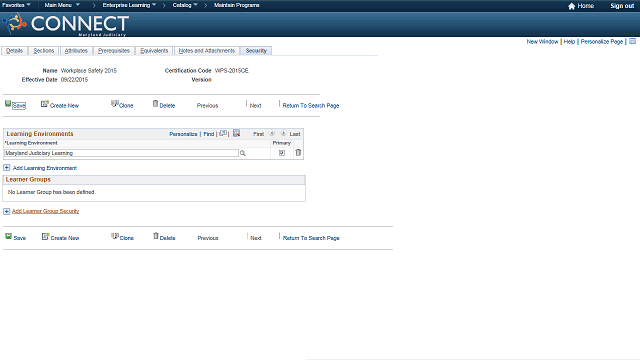Screen dimensions: 640x360
Task: Click the top Return To Search Page link
Action: (x=311, y=105)
